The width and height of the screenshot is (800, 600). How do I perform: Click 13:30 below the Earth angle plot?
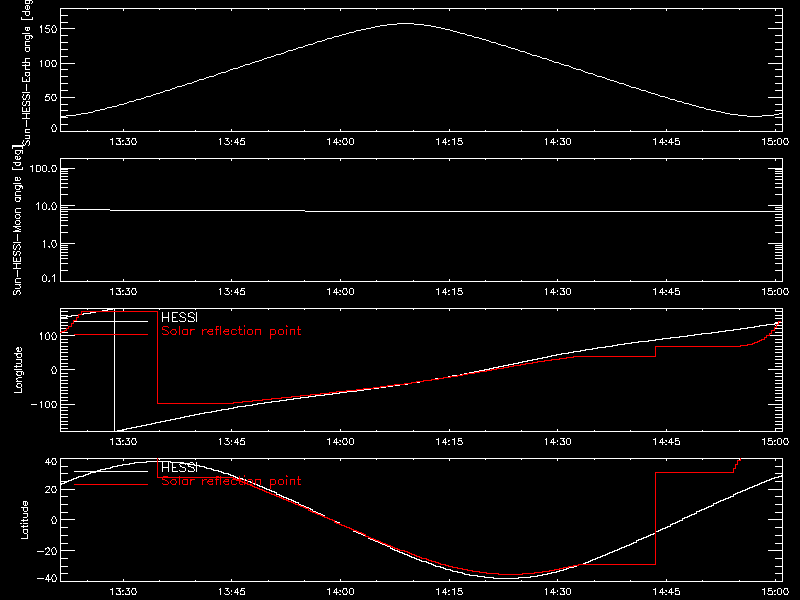coord(123,141)
